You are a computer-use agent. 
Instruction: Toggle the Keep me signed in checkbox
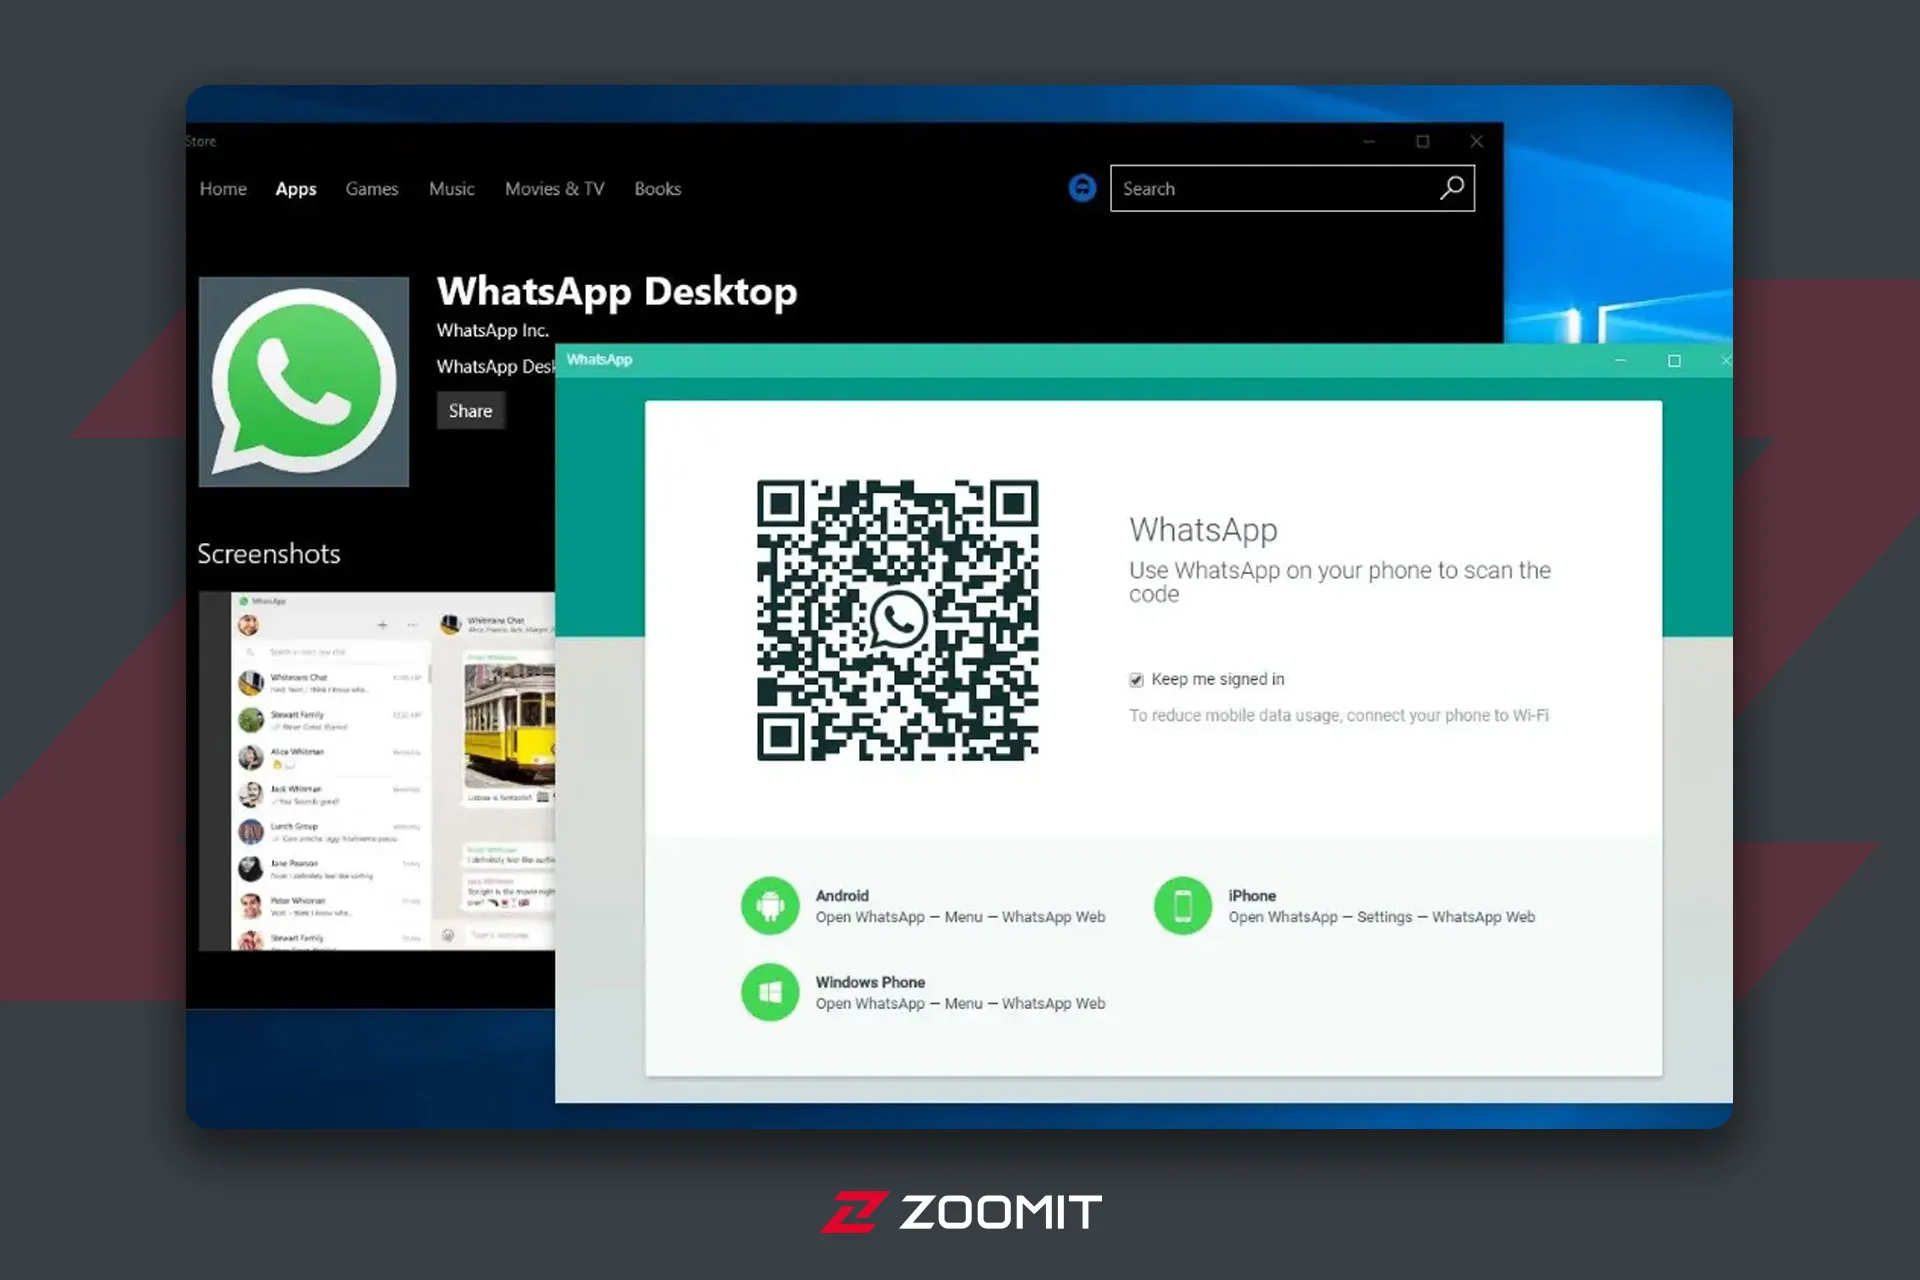(x=1136, y=680)
